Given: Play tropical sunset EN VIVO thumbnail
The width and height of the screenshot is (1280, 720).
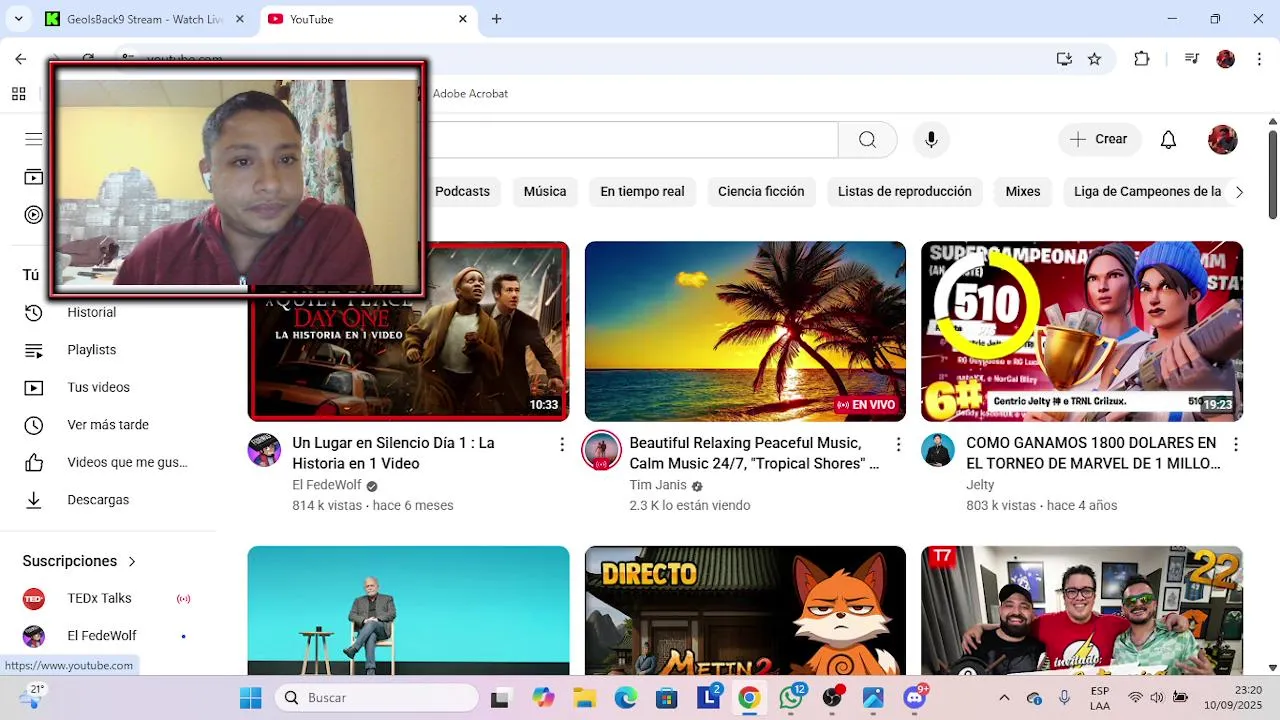Looking at the screenshot, I should 745,331.
